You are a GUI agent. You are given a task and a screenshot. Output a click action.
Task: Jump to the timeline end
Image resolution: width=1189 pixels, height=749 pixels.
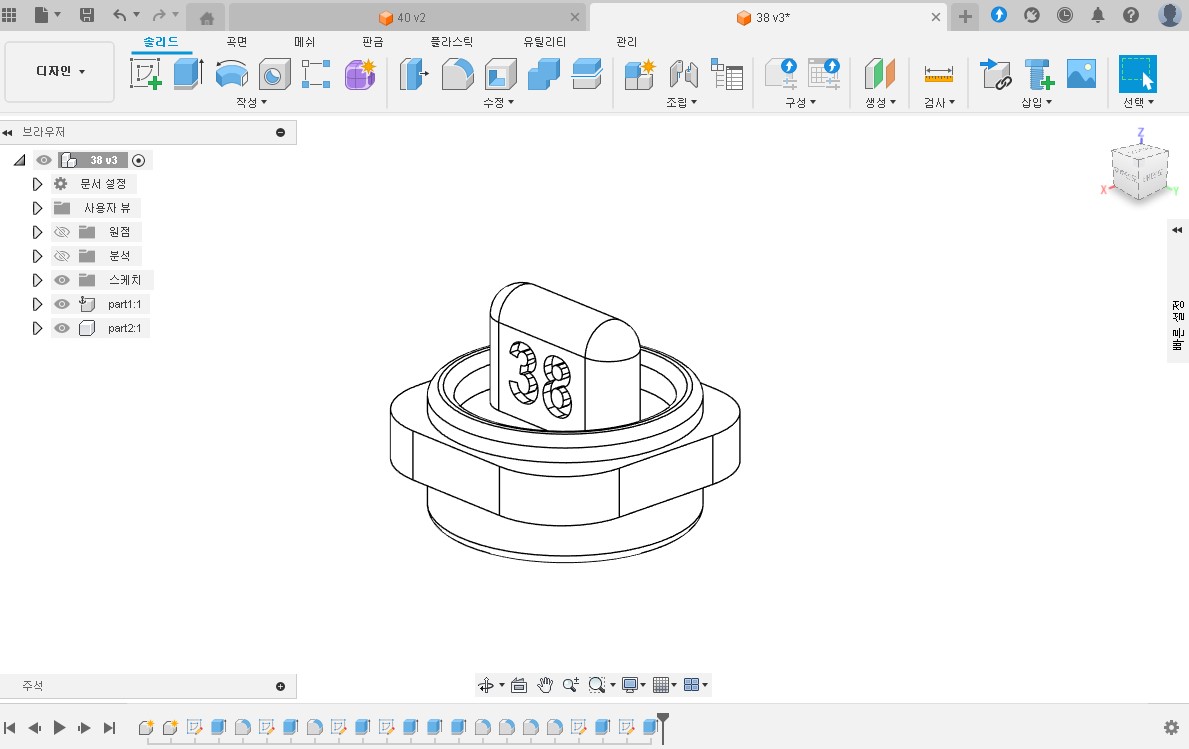(x=110, y=728)
